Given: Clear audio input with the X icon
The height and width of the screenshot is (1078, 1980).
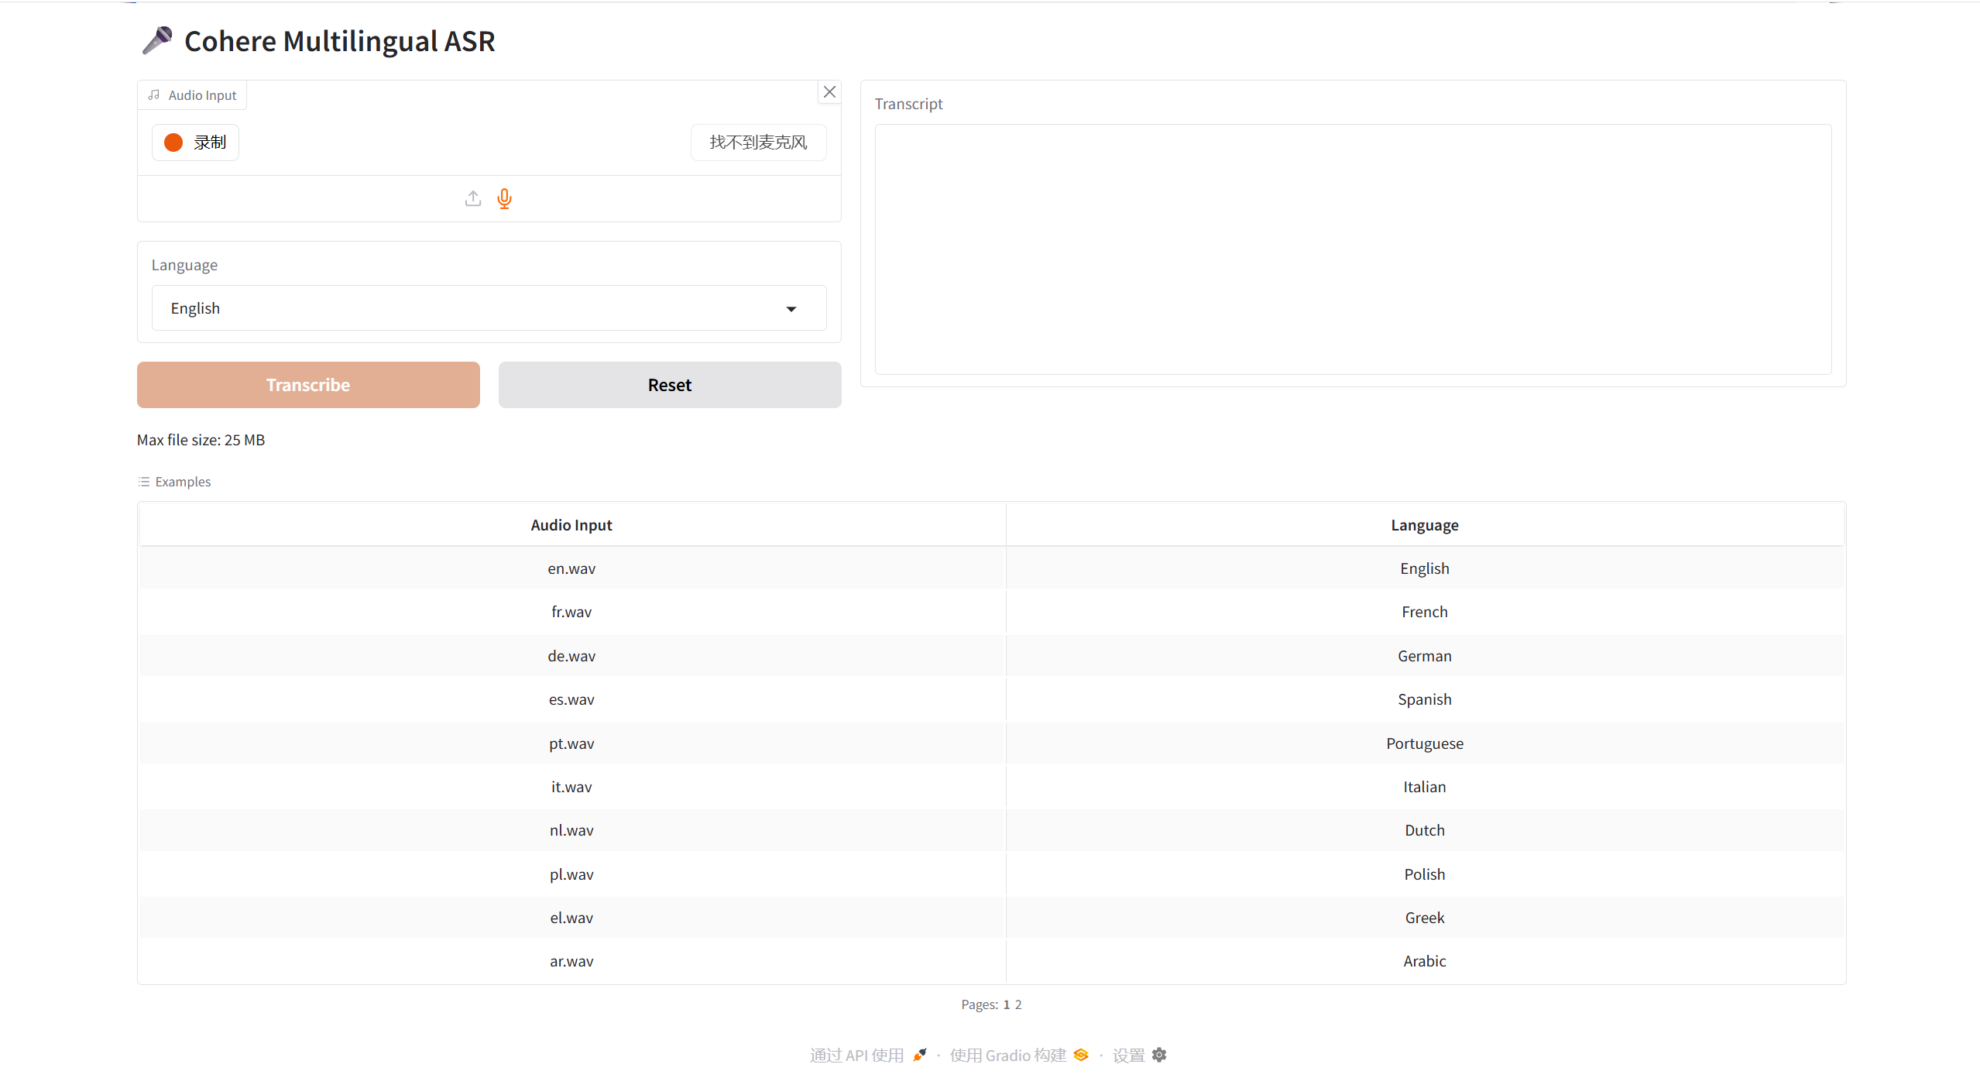Looking at the screenshot, I should click(x=829, y=92).
